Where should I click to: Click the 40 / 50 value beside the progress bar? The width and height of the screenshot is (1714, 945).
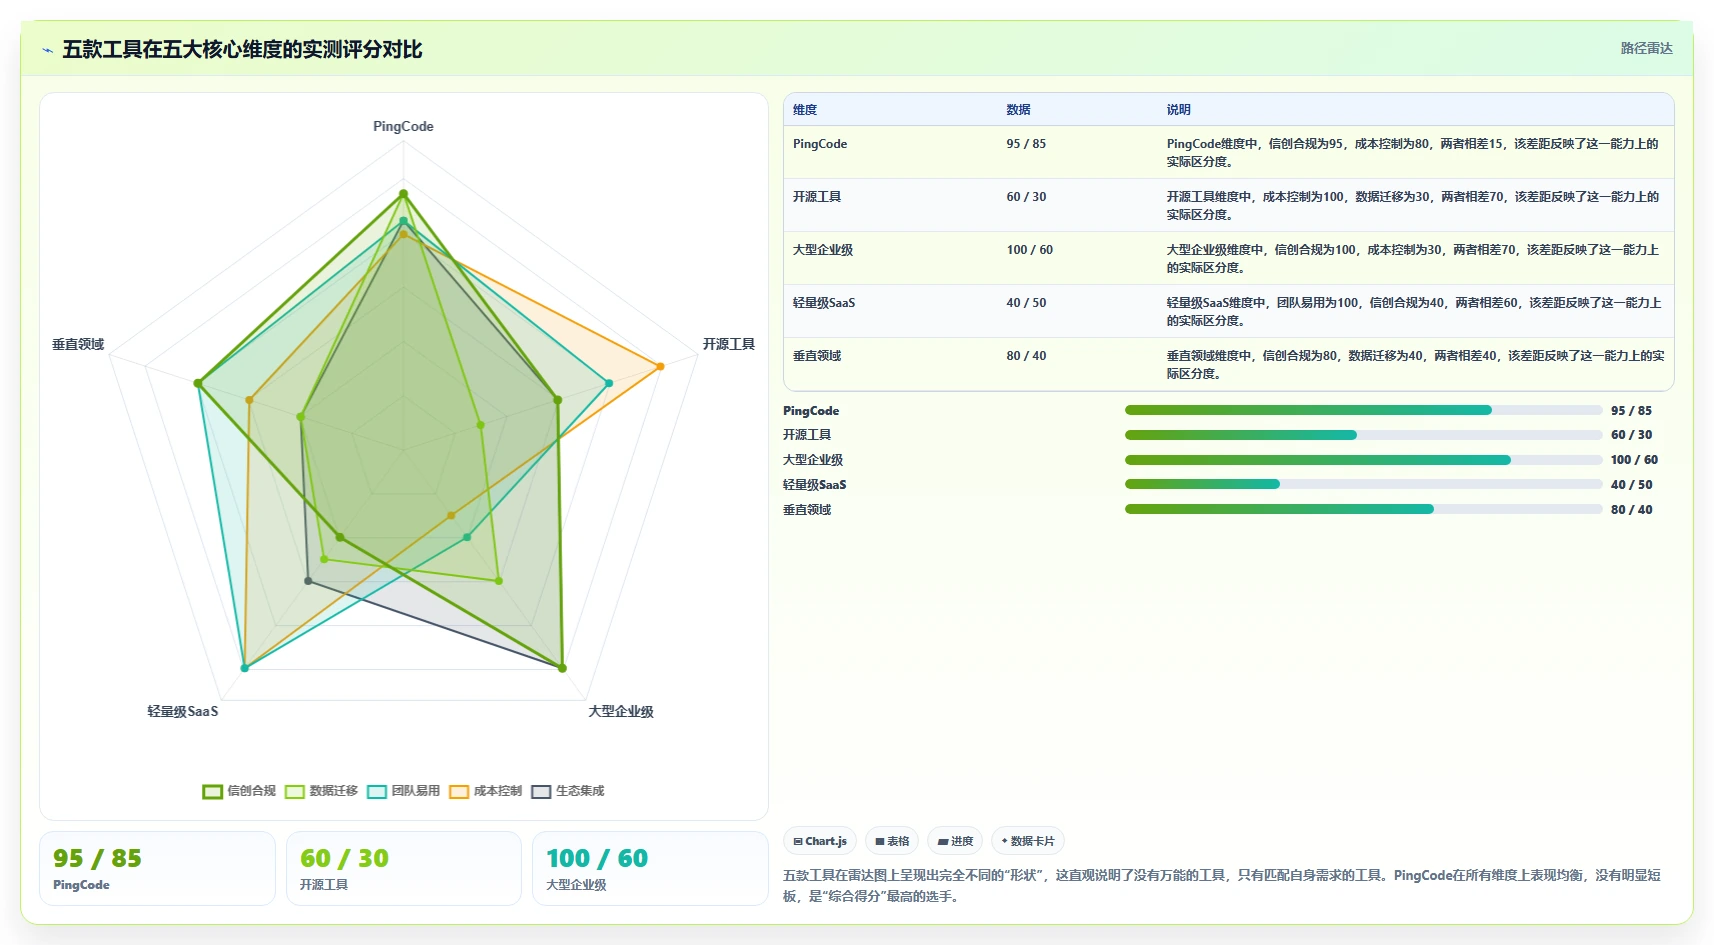(1631, 485)
